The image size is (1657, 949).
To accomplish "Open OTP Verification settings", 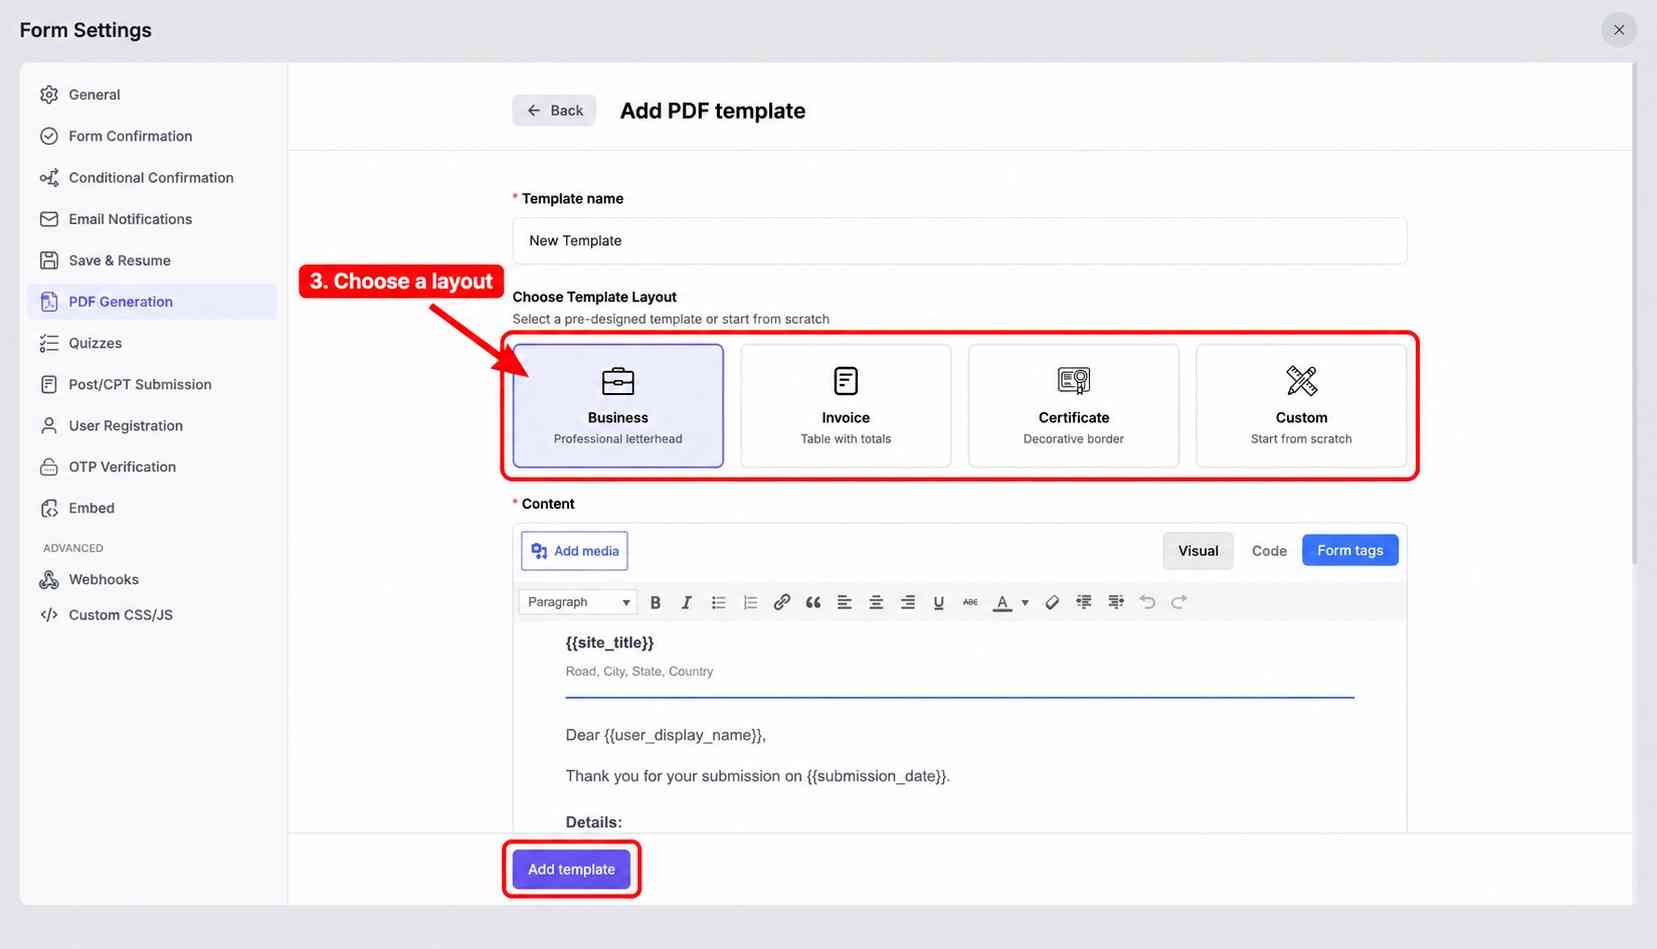I will 152,467.
